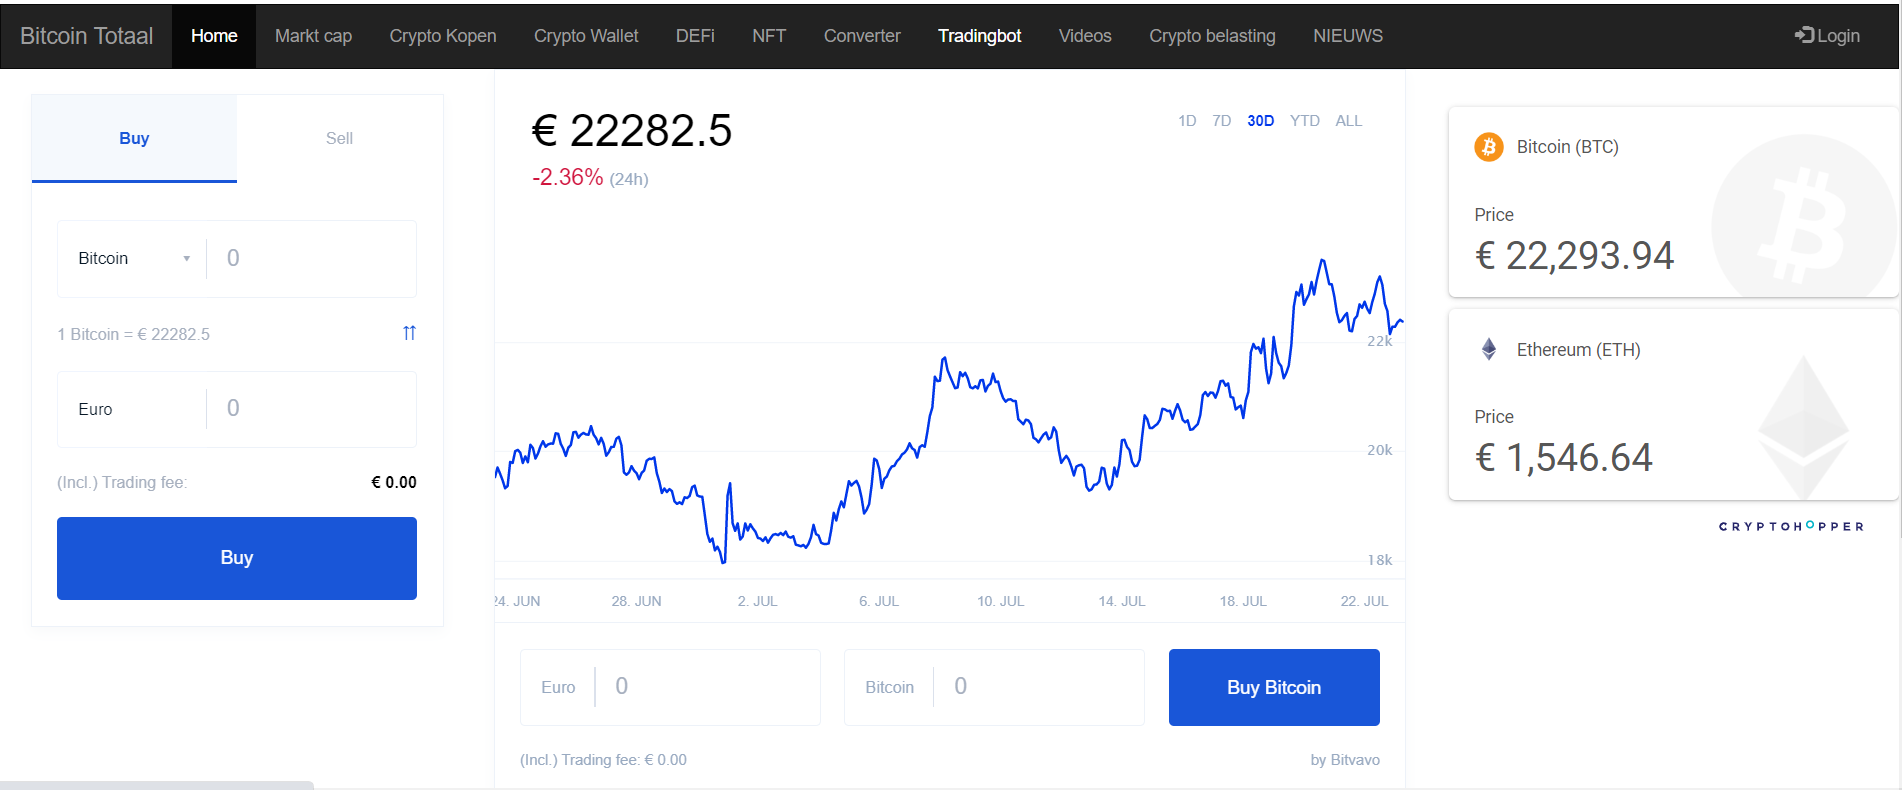Select the 1D chart range

1187,121
